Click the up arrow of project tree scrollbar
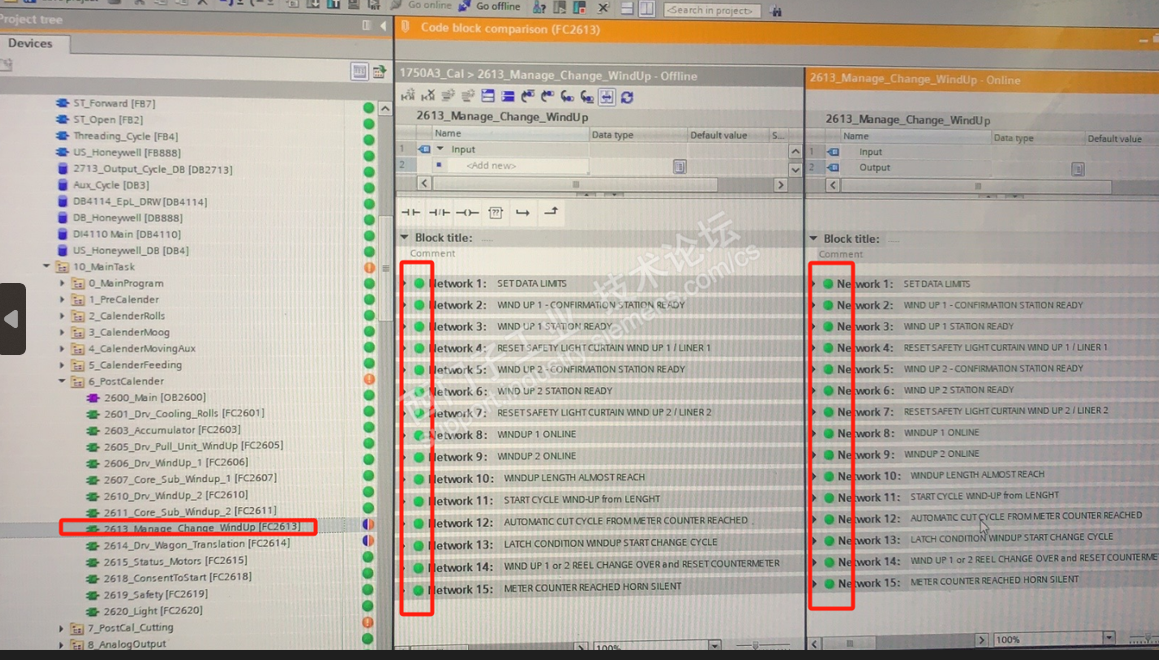 pyautogui.click(x=385, y=109)
